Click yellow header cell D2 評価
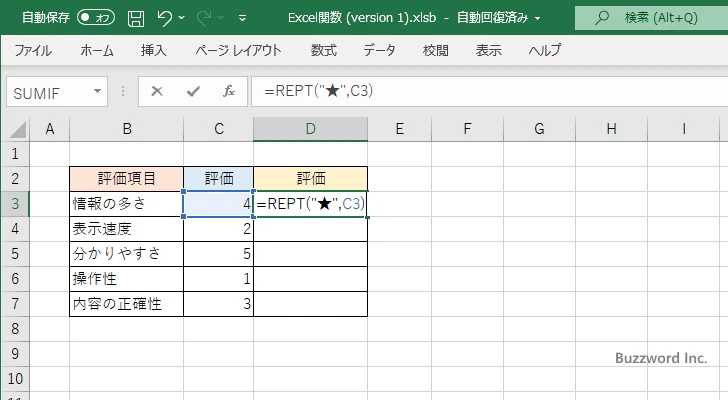 click(311, 179)
